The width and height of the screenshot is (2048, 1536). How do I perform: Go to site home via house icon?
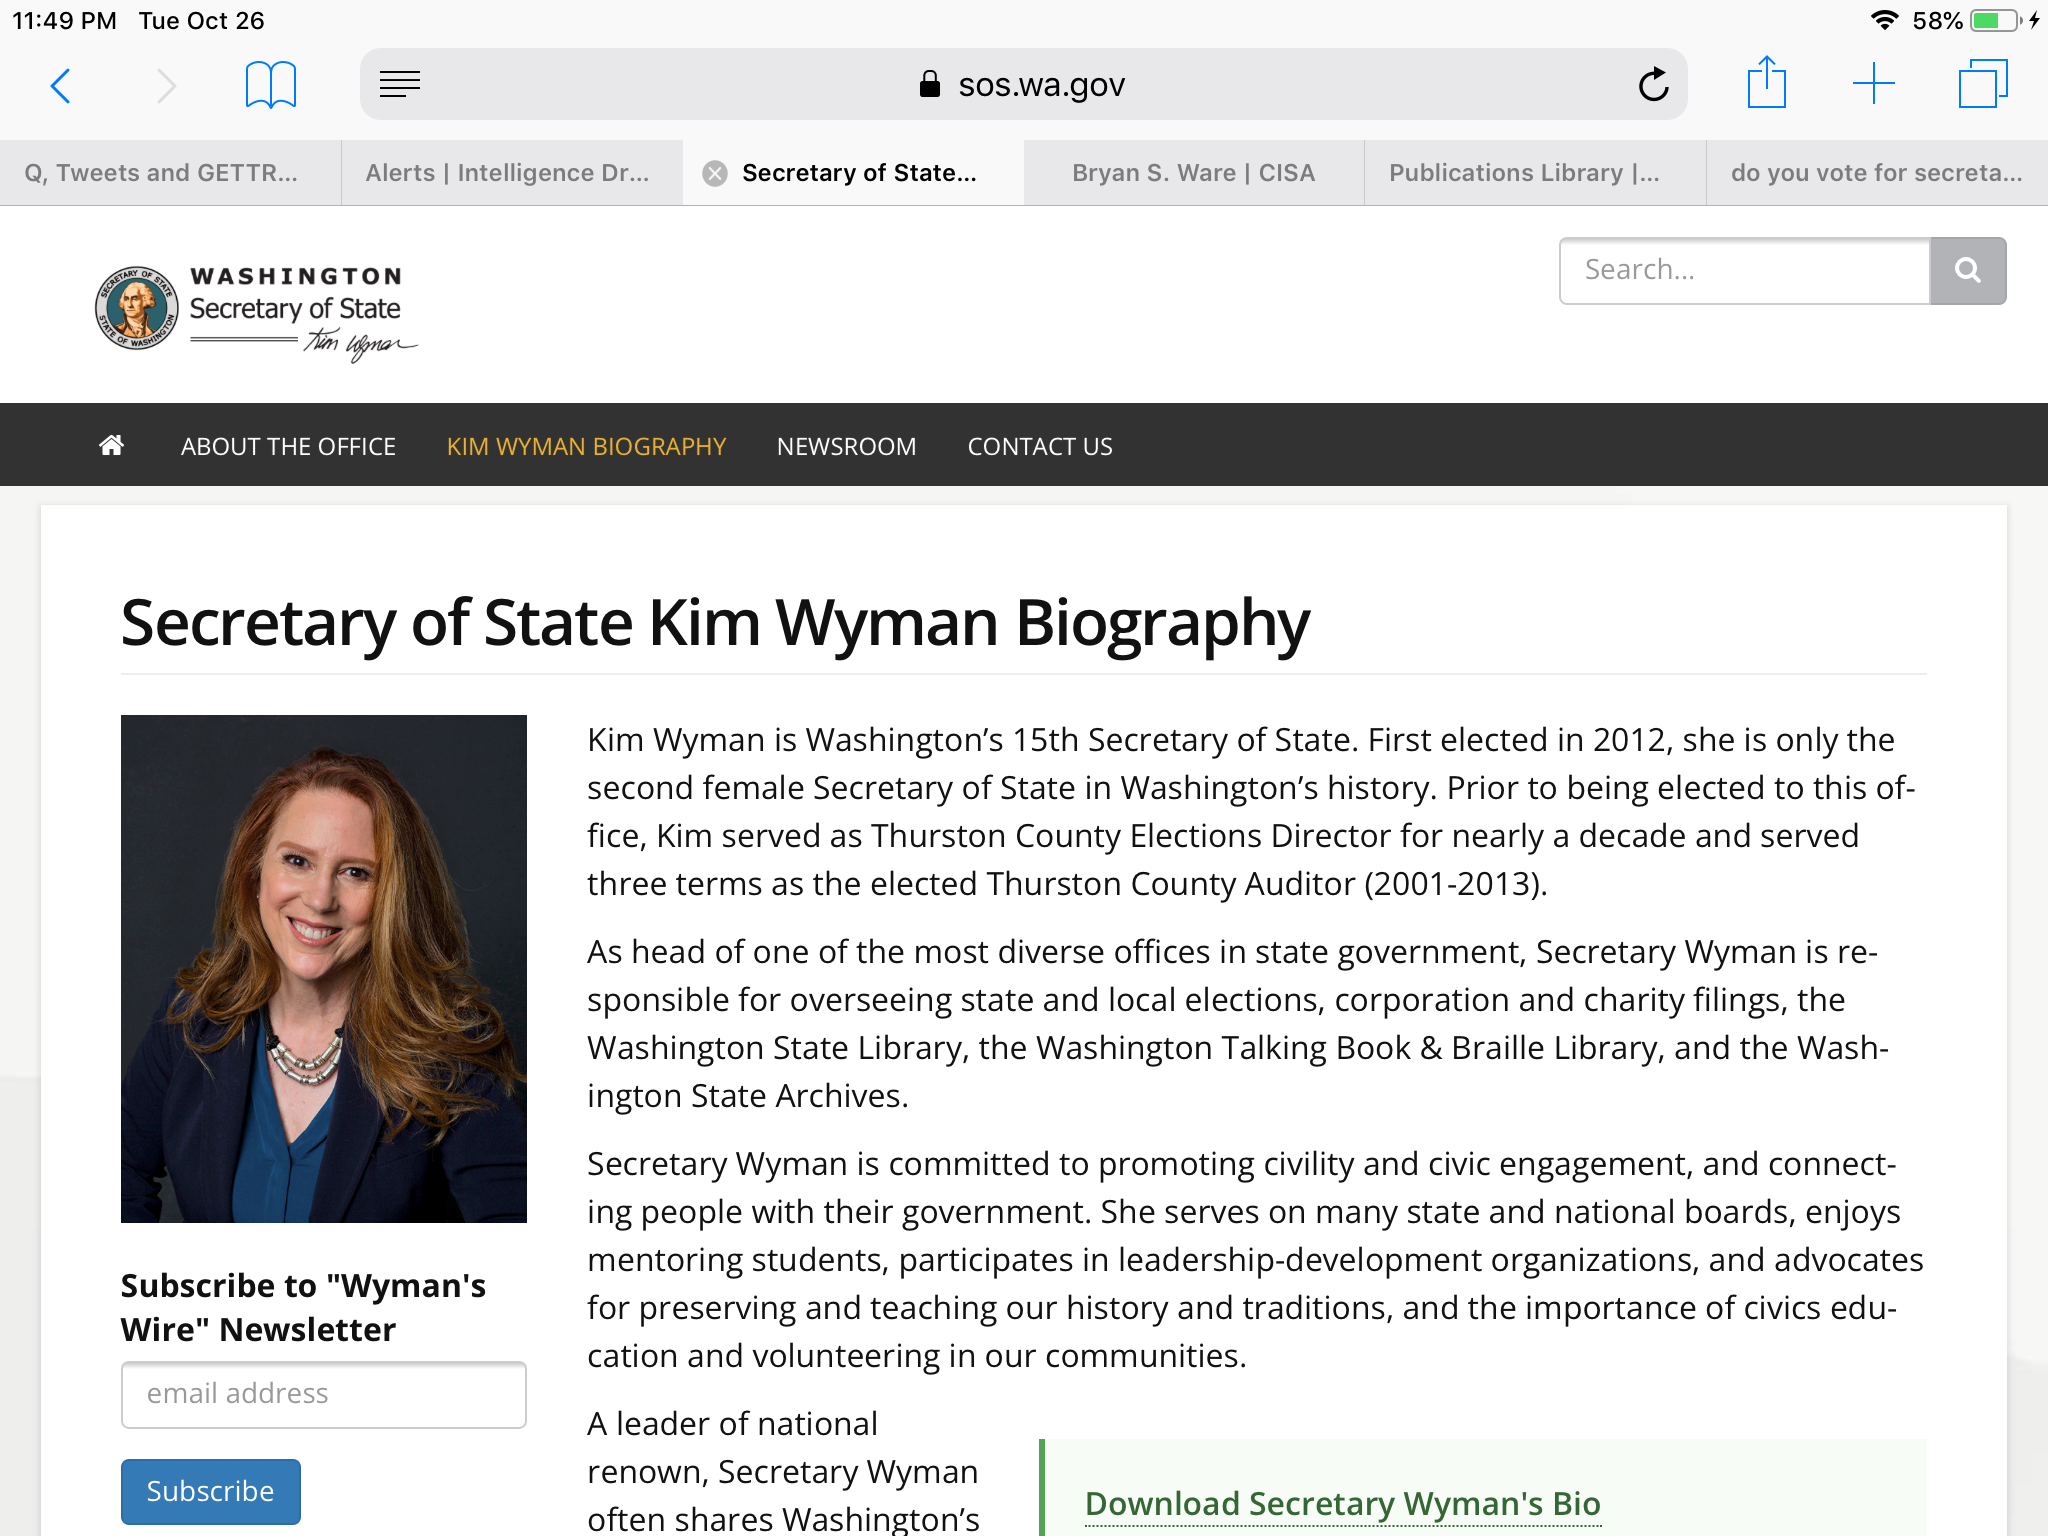pyautogui.click(x=112, y=446)
